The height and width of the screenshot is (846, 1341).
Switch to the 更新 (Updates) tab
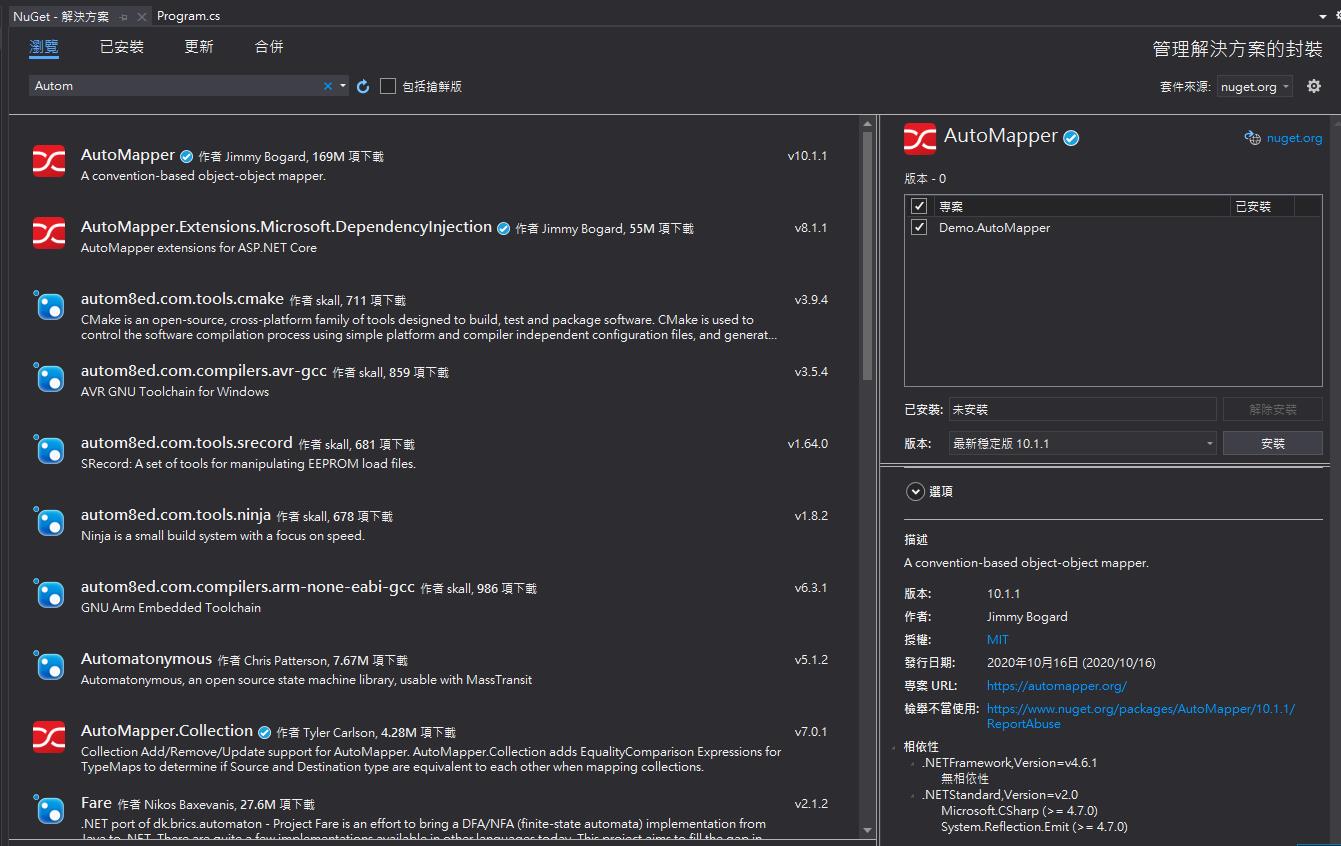click(x=199, y=47)
